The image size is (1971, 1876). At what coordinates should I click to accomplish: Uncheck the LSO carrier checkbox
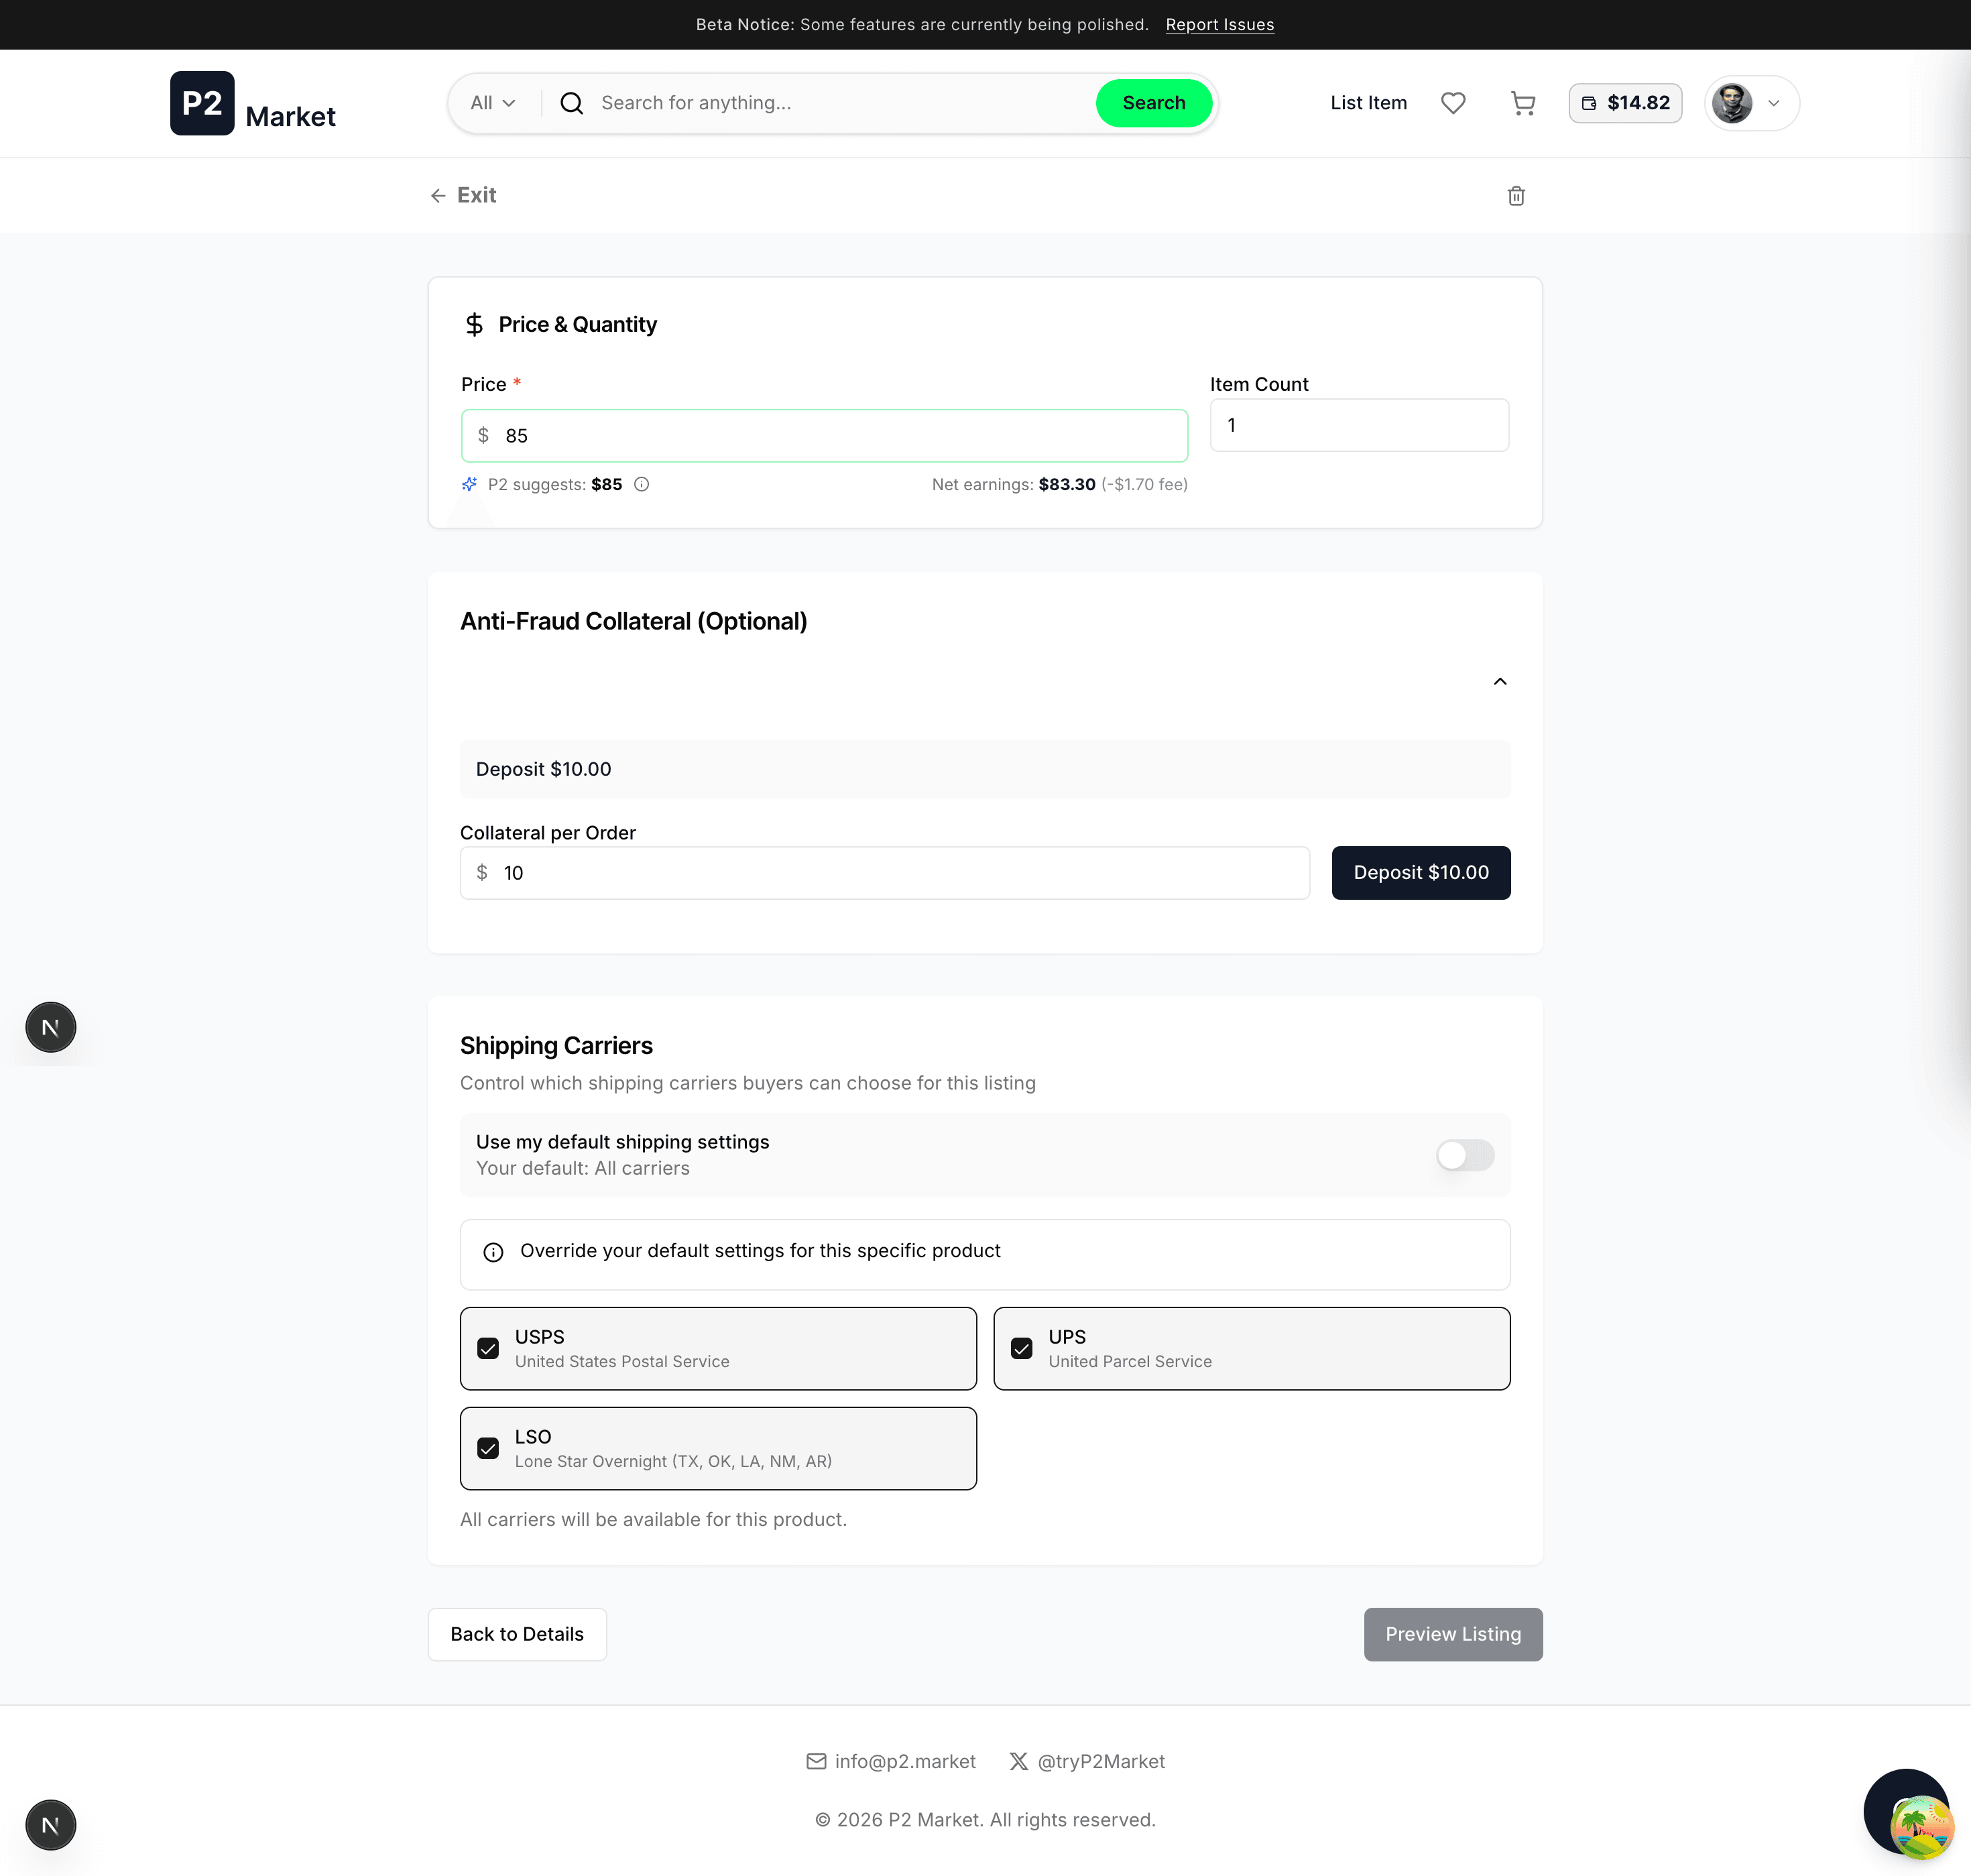tap(488, 1449)
